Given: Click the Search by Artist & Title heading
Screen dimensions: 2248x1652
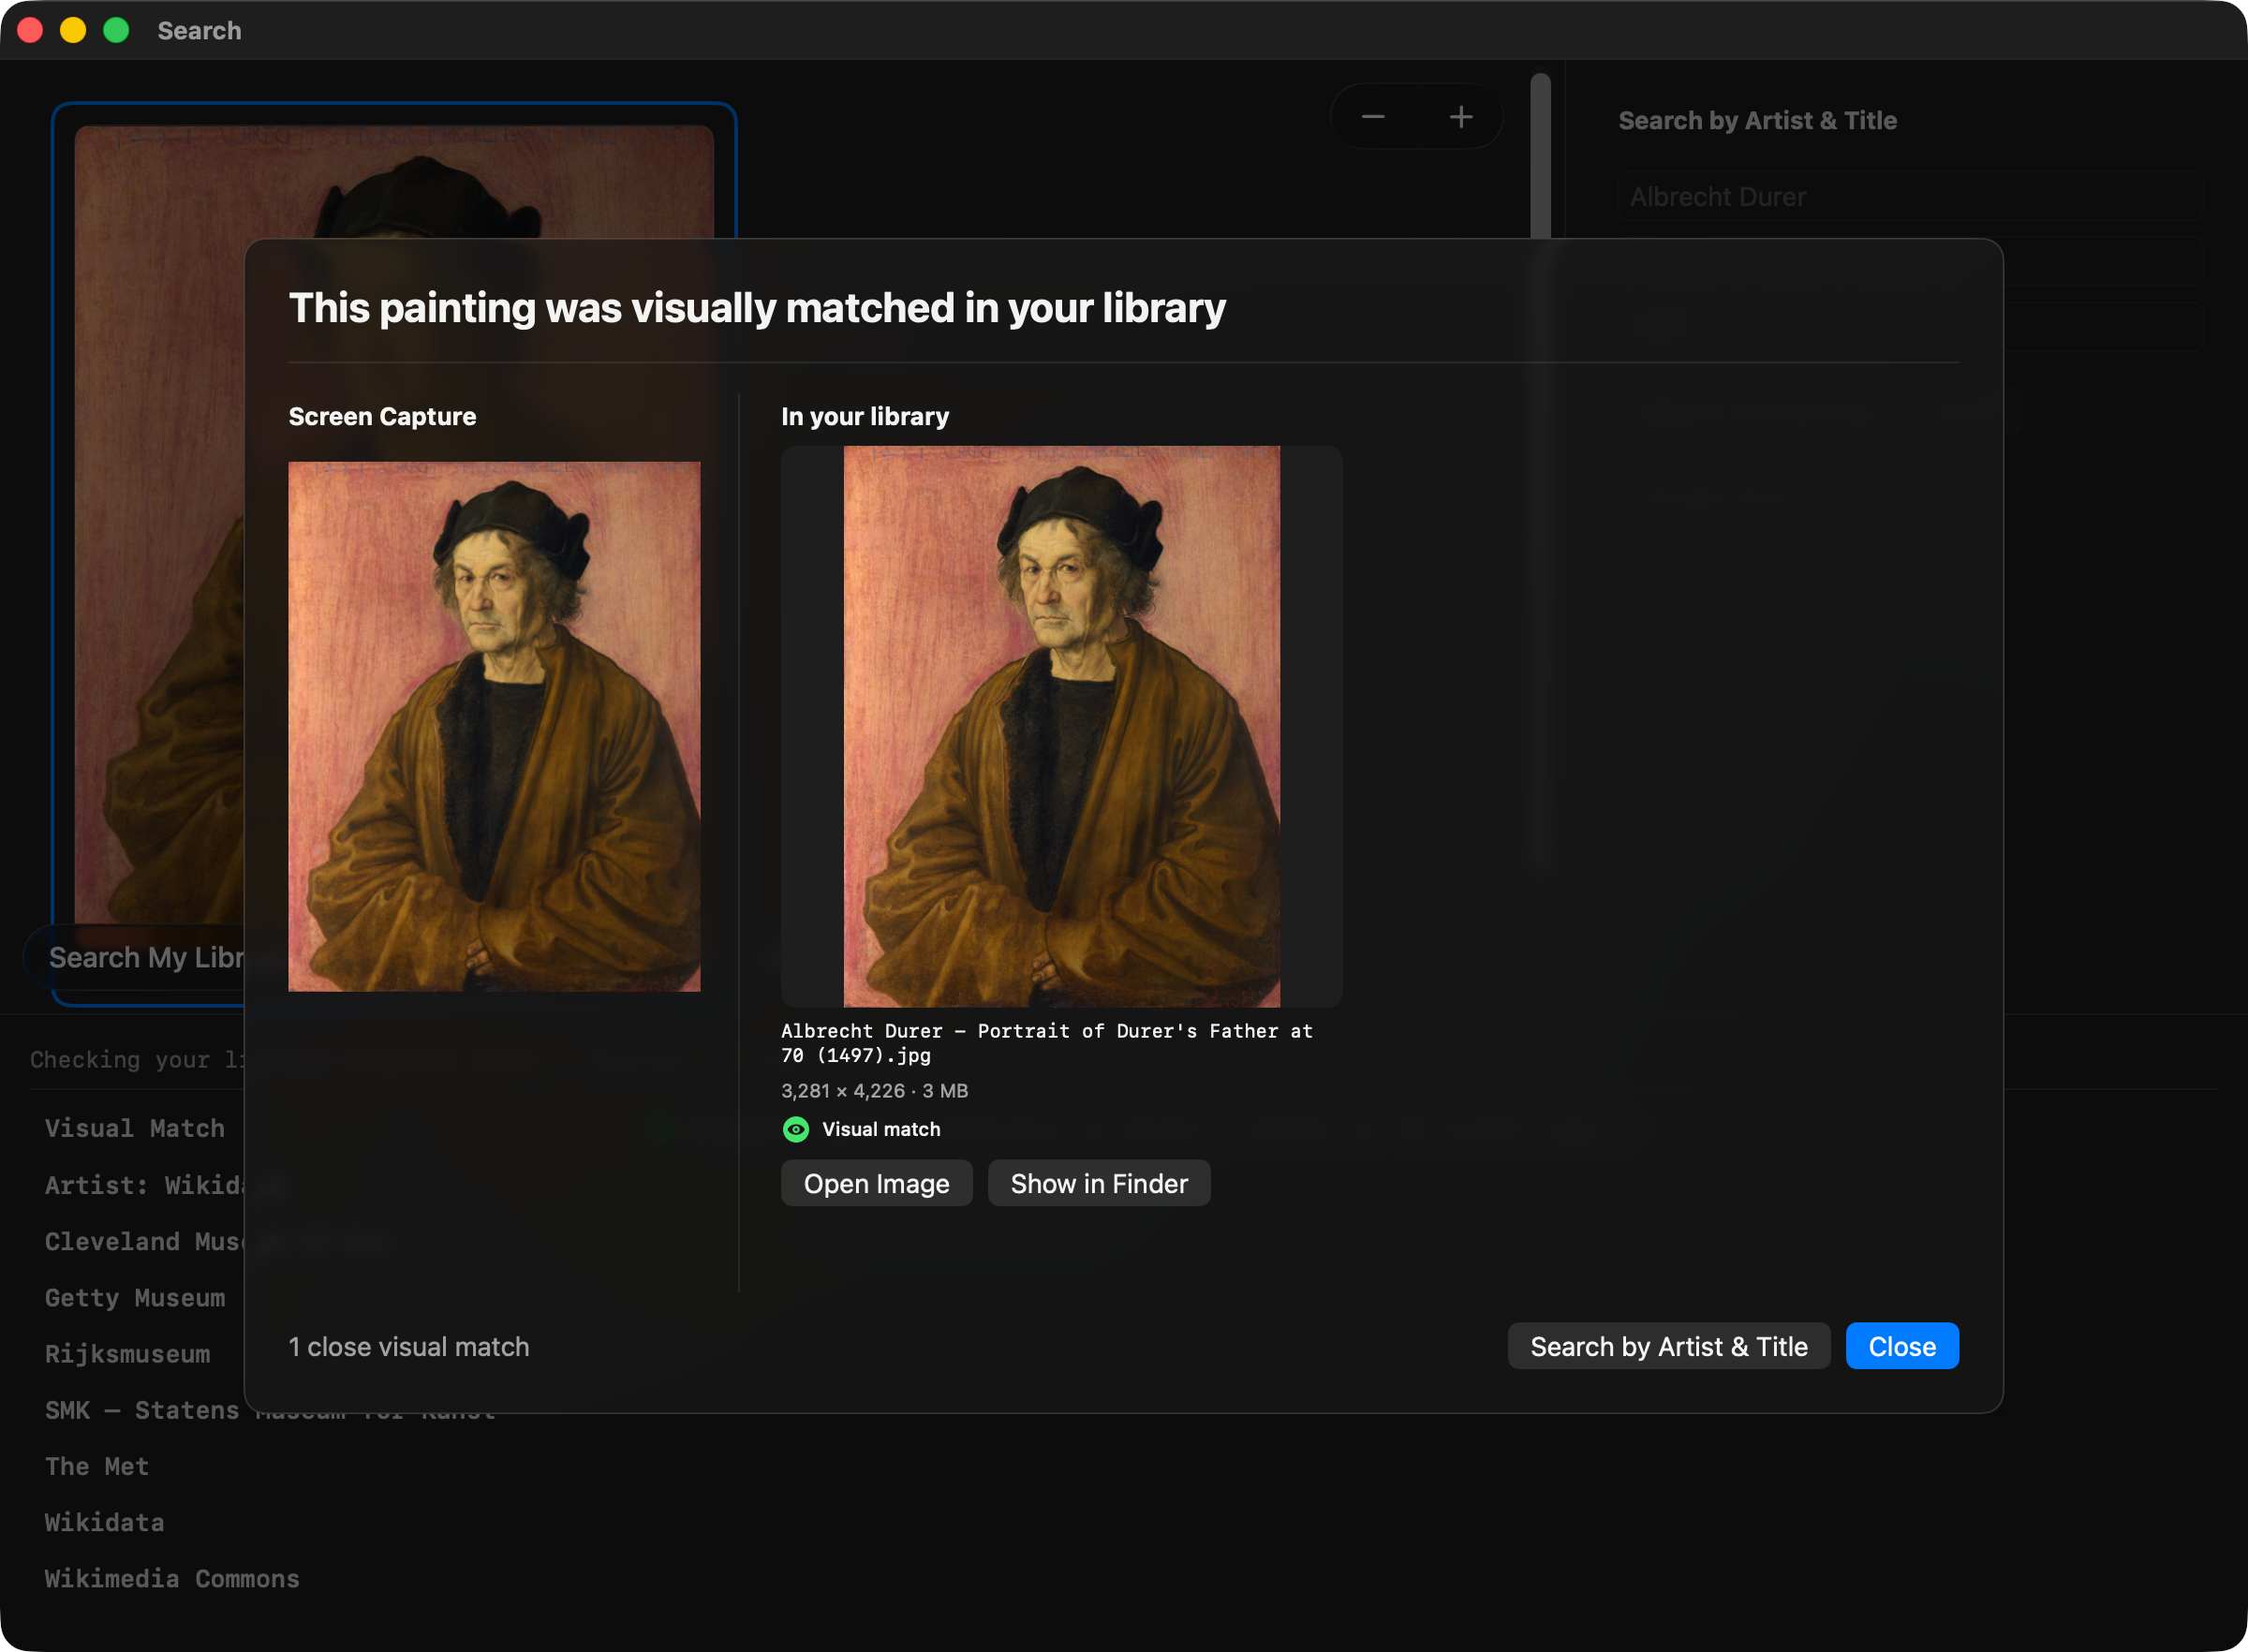Looking at the screenshot, I should pyautogui.click(x=1757, y=120).
